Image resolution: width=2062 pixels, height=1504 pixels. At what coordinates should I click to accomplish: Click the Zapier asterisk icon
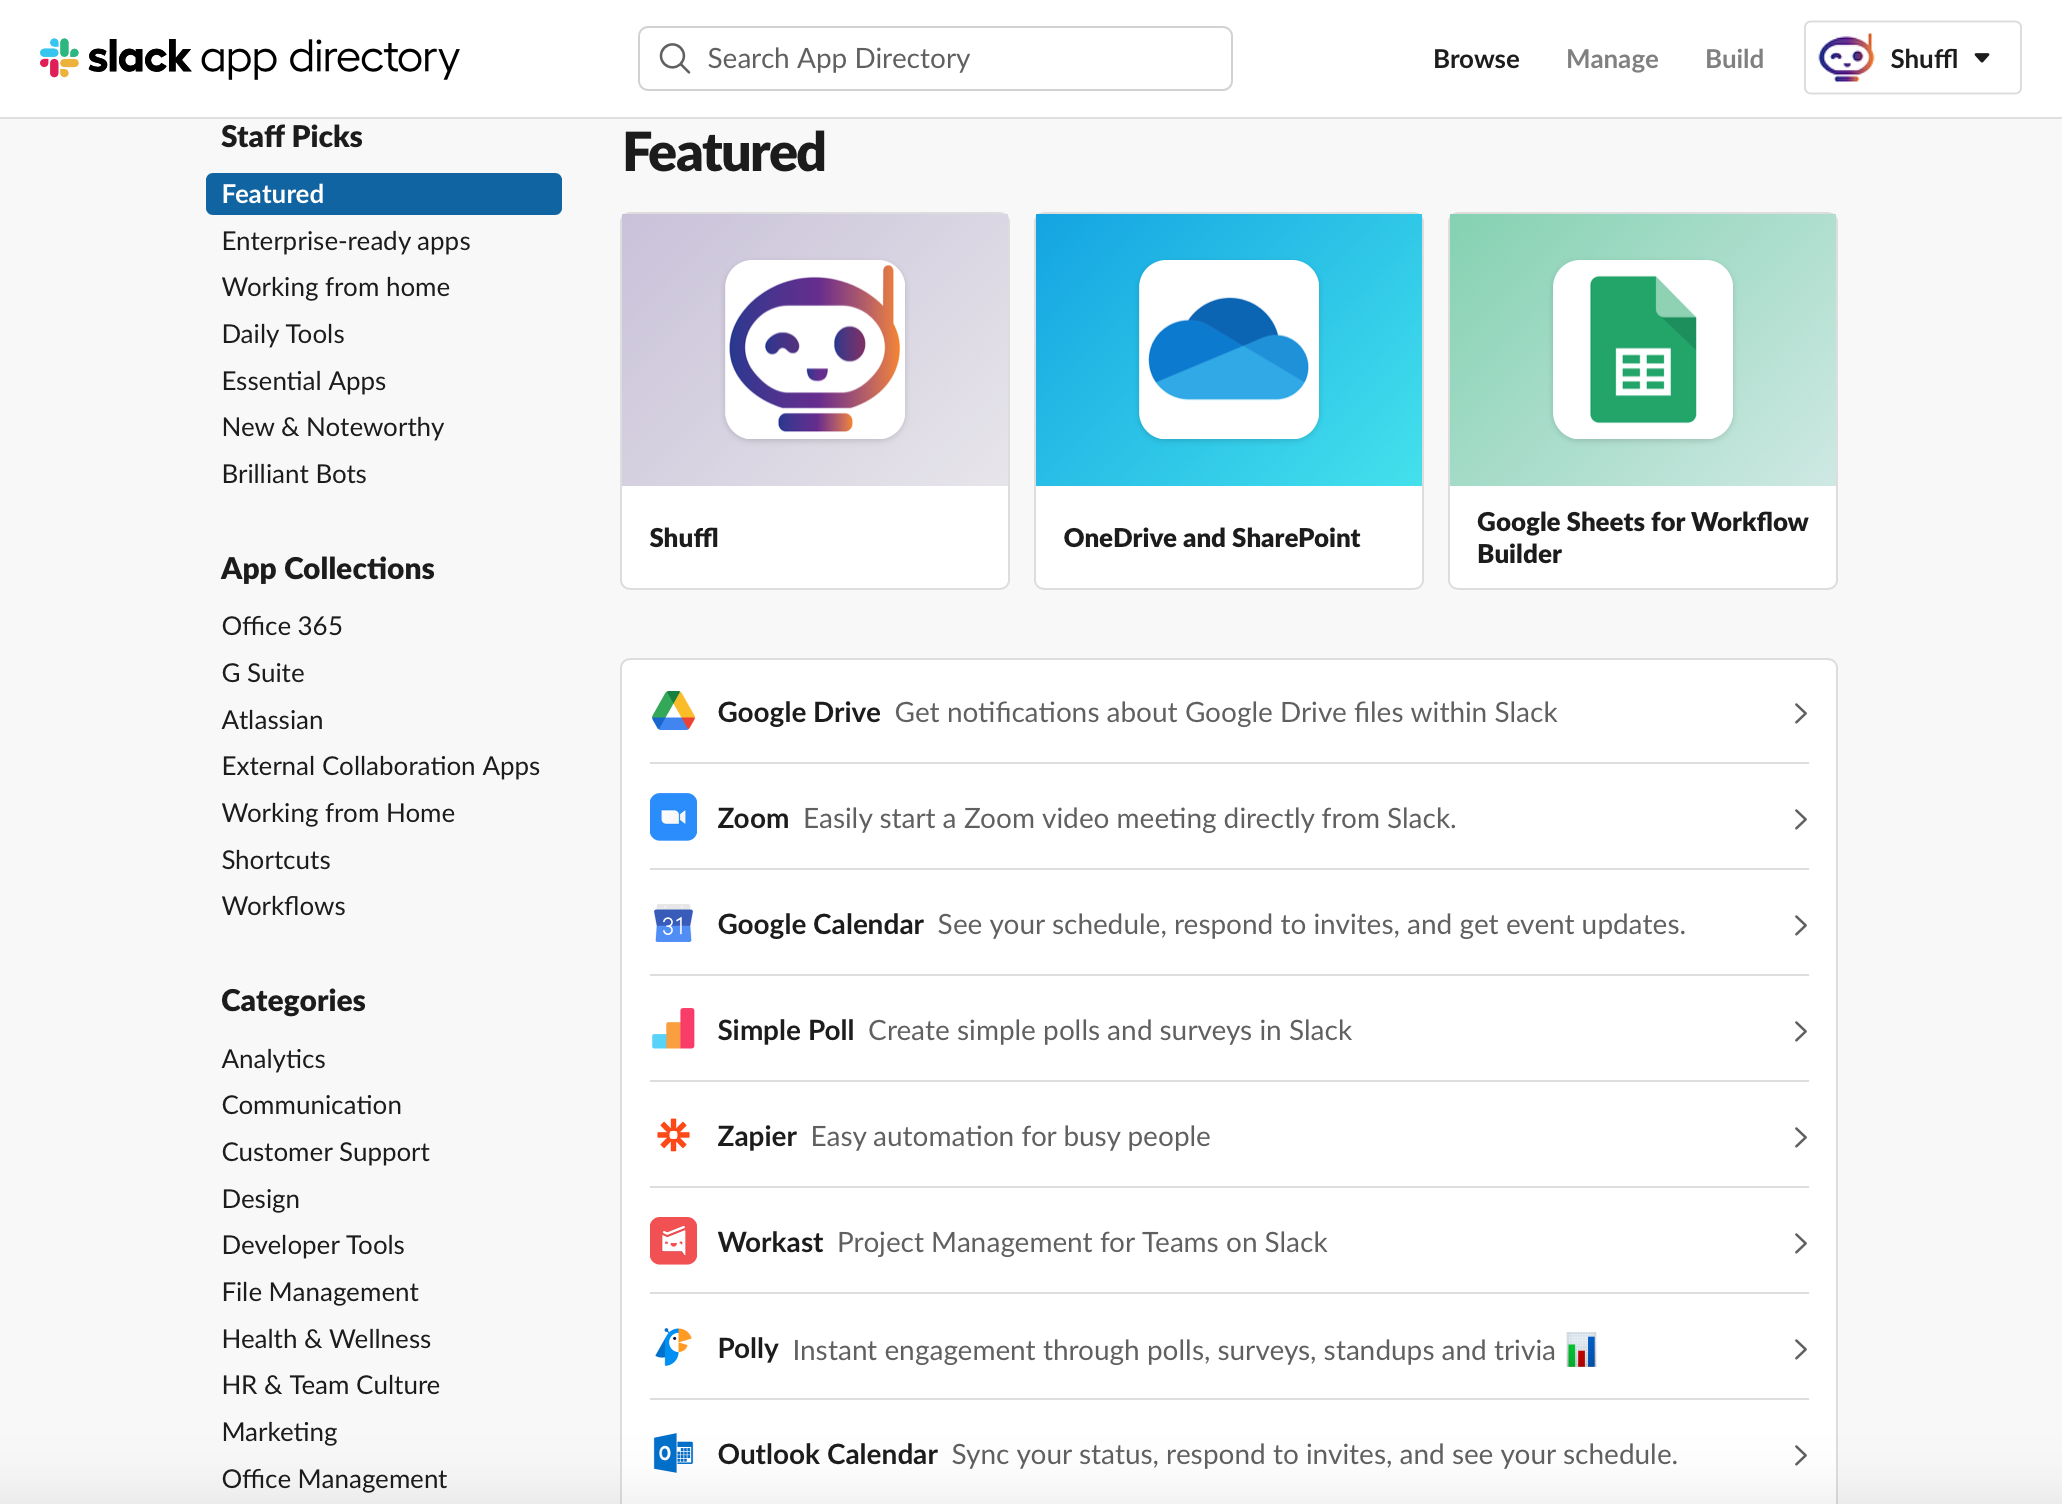click(x=673, y=1136)
